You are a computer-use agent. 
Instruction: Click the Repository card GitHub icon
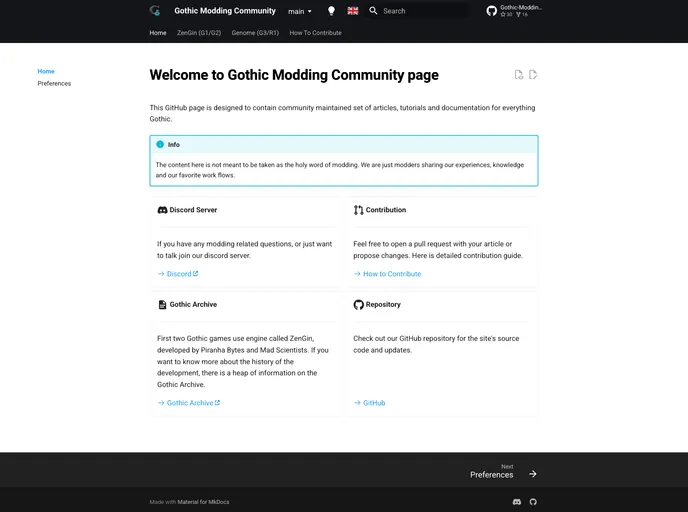coord(358,304)
